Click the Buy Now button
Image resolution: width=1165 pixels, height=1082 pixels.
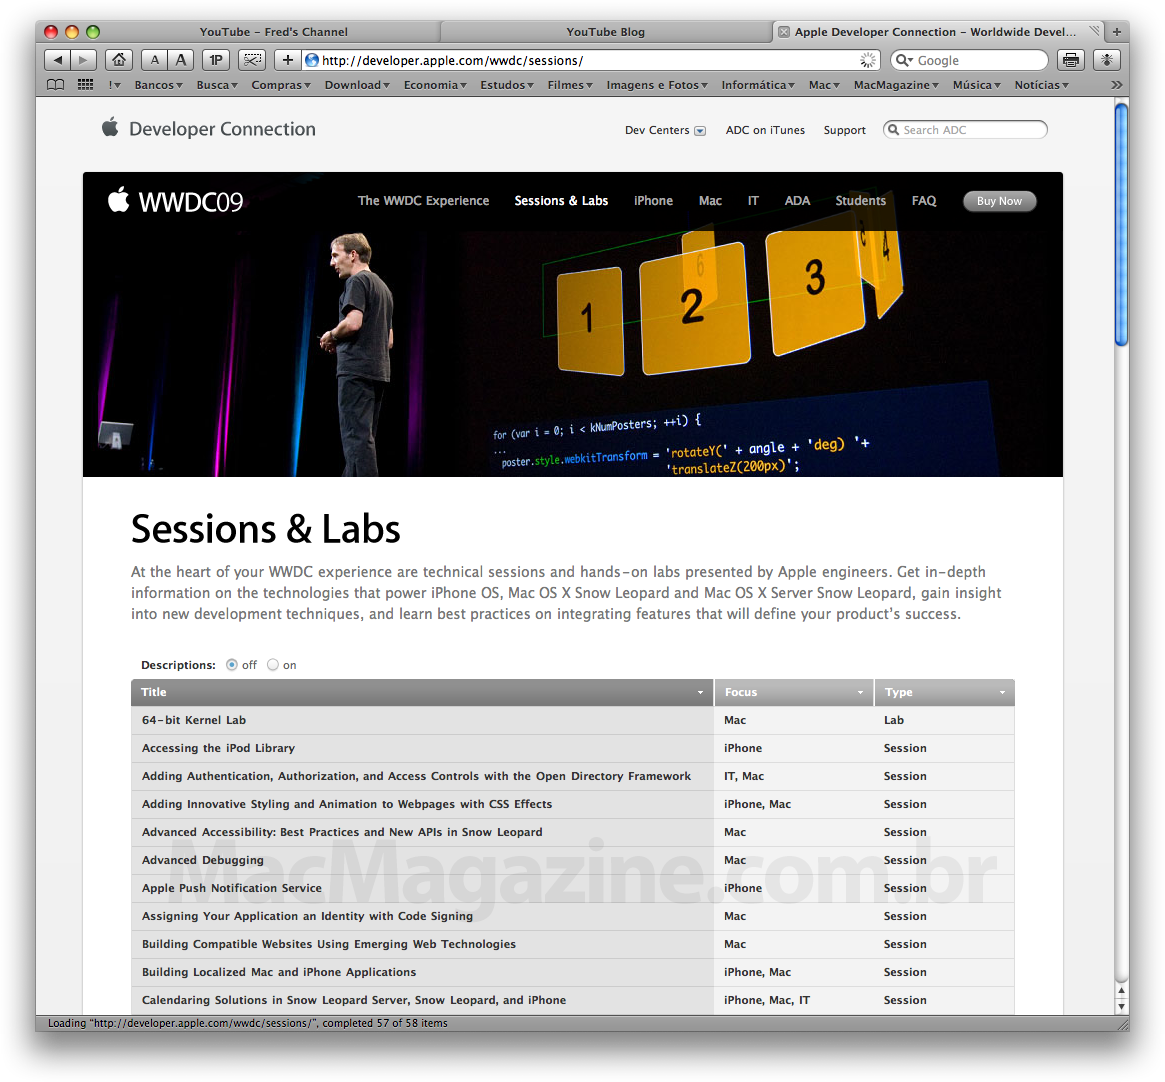click(999, 201)
